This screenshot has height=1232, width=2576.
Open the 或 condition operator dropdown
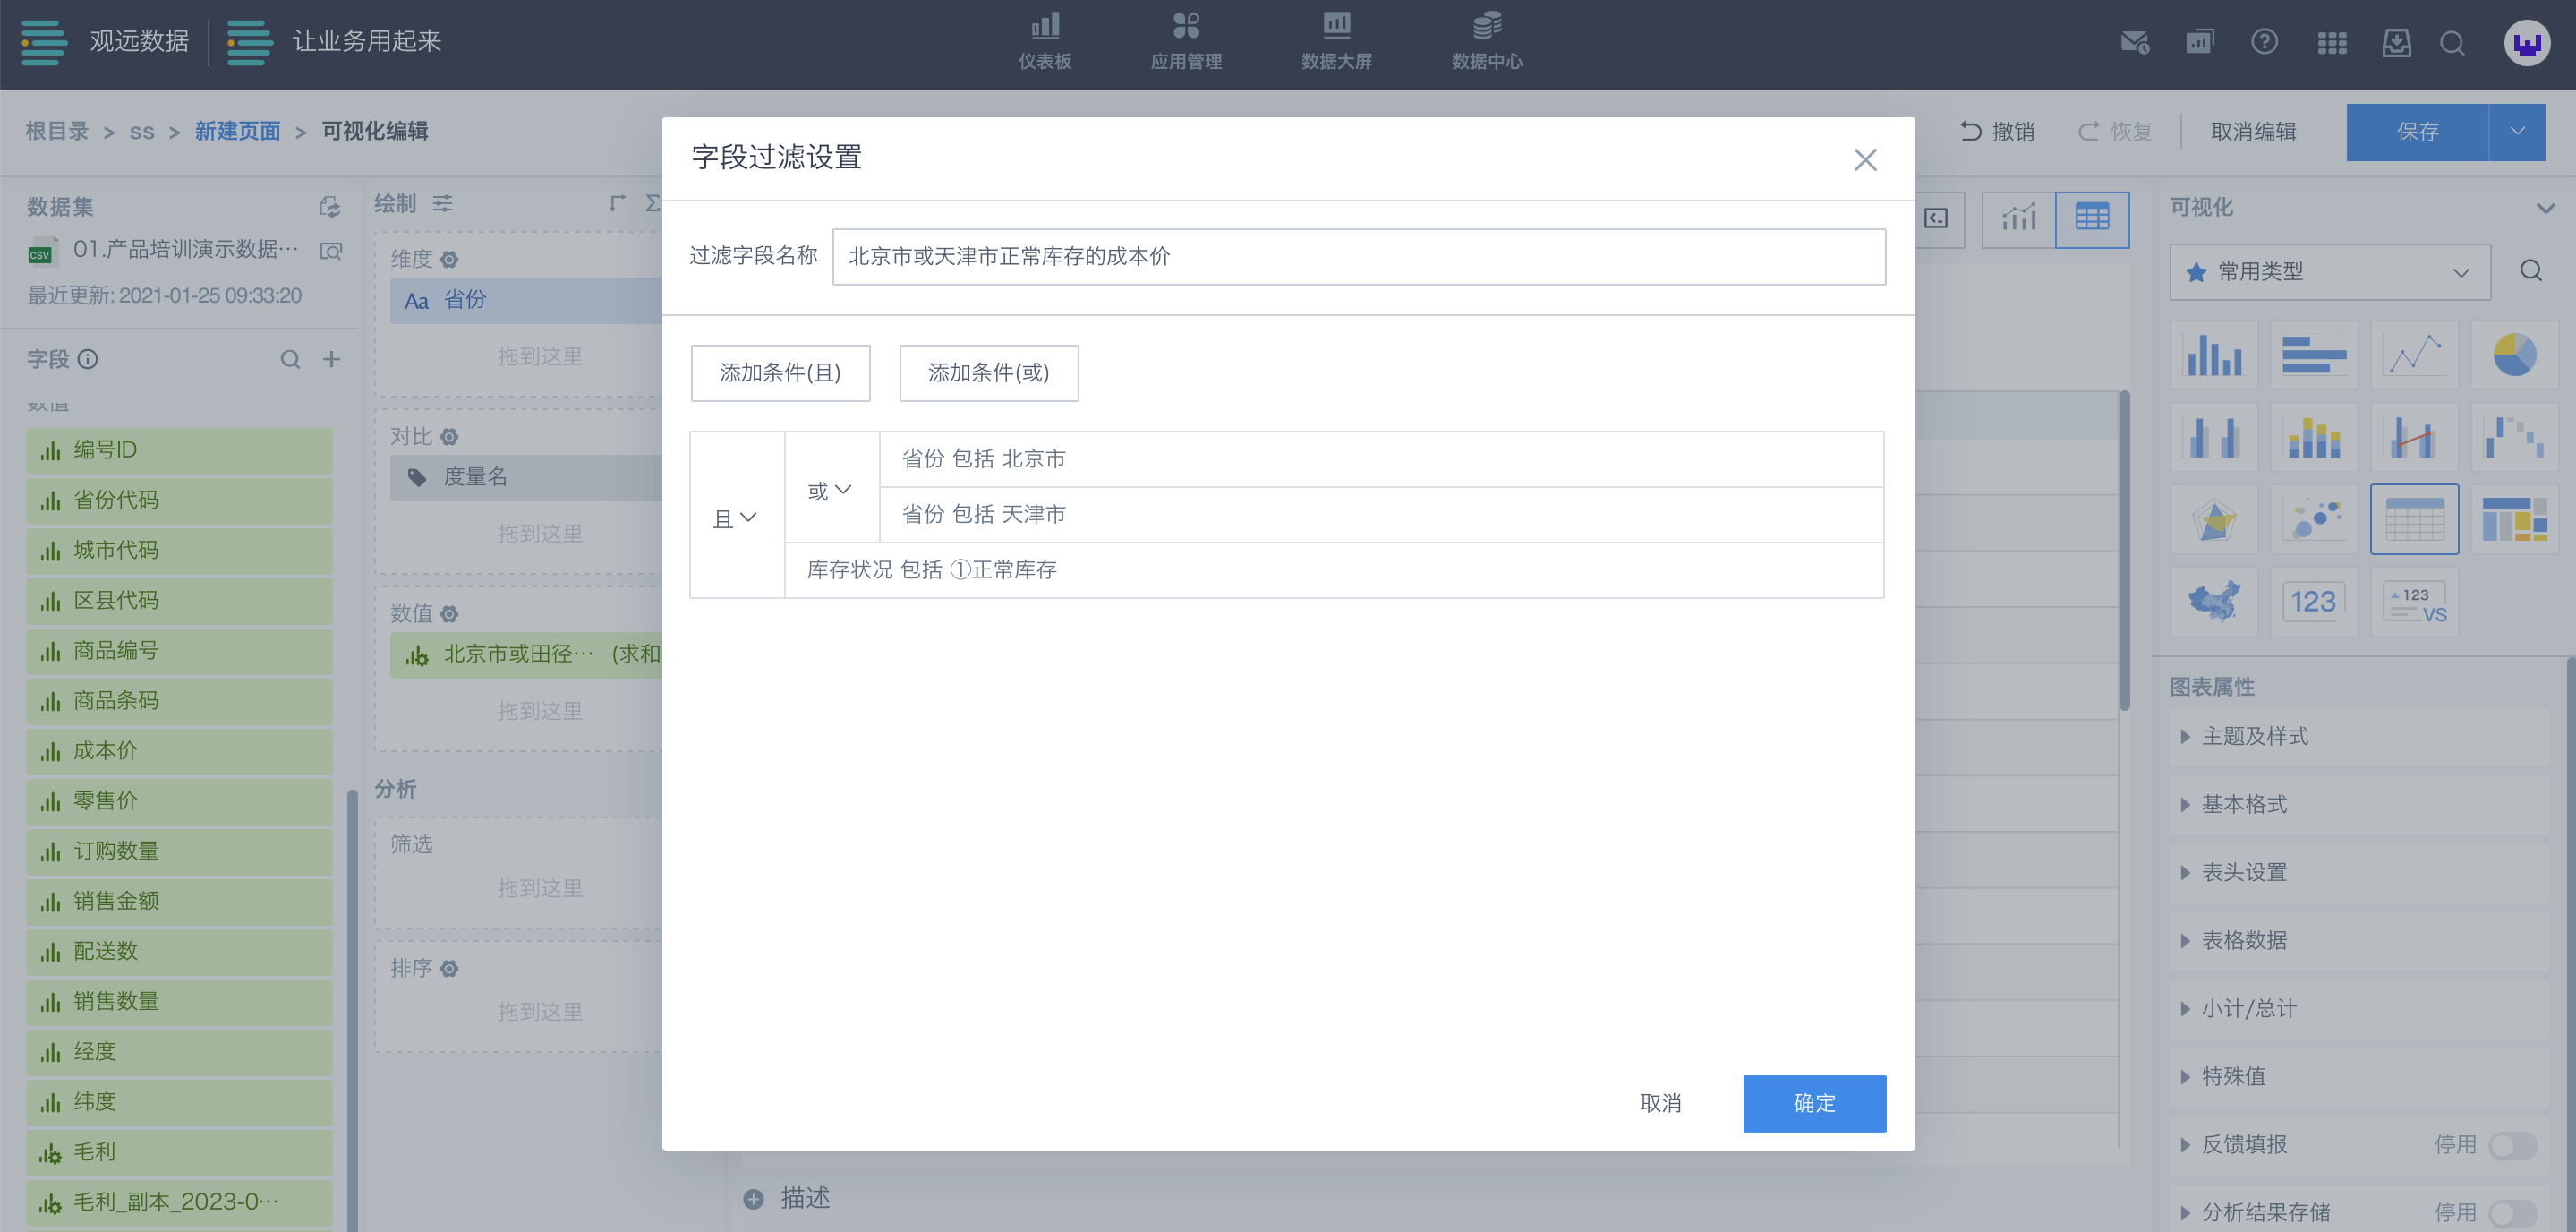click(x=829, y=490)
